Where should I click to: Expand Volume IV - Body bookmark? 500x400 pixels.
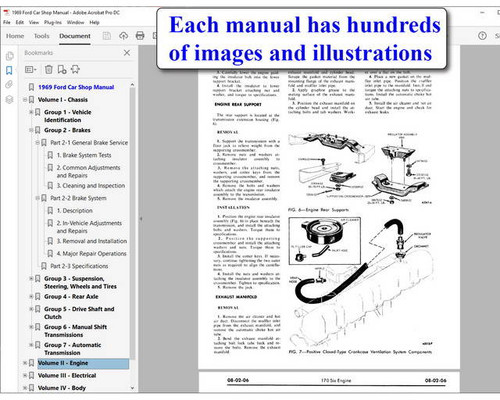point(25,388)
